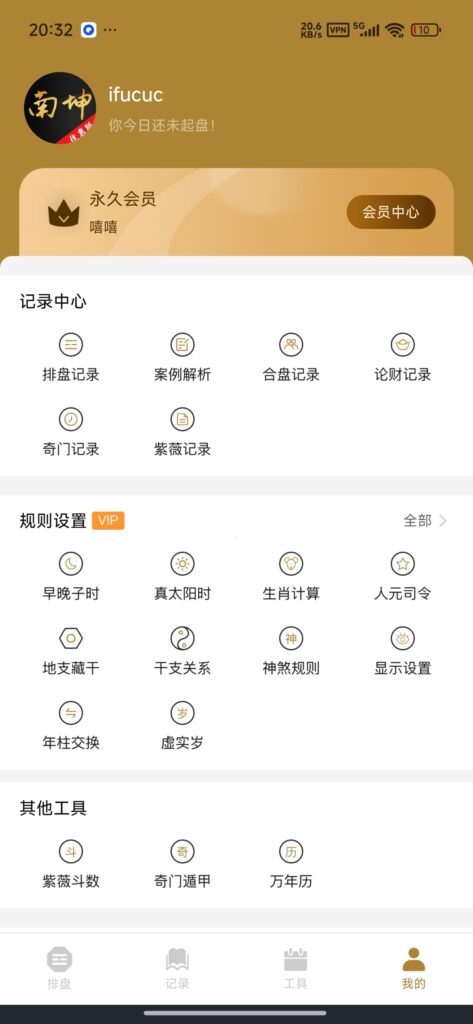Open the 案例解析 icon
This screenshot has width=473, height=1024.
[182, 357]
